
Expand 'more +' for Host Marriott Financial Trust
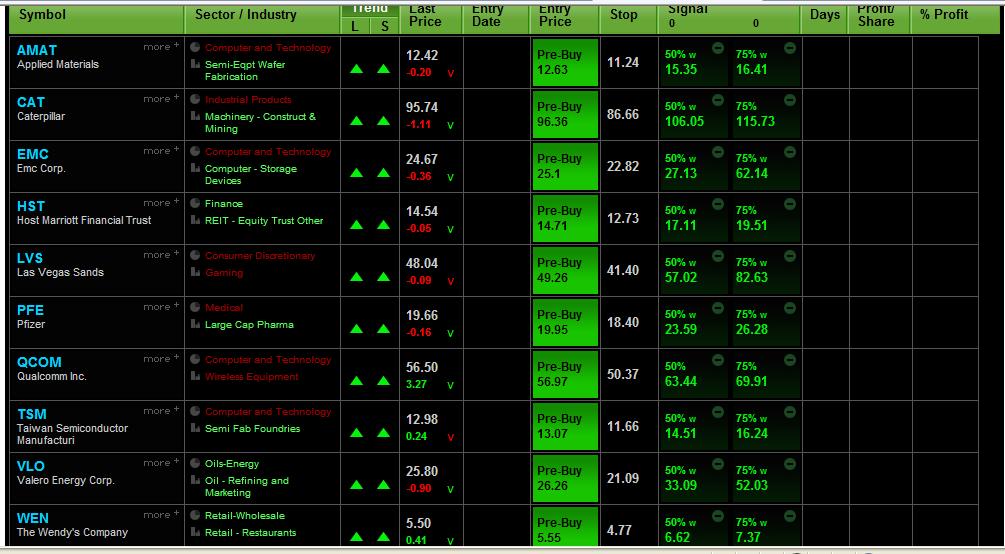(x=161, y=203)
